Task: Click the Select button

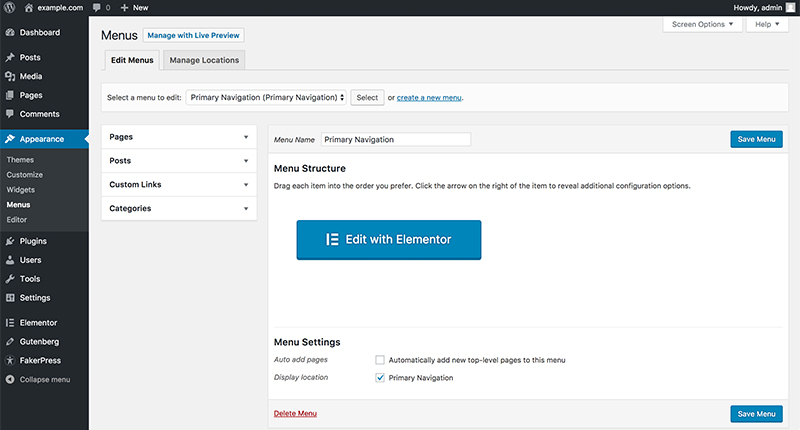Action: tap(367, 97)
